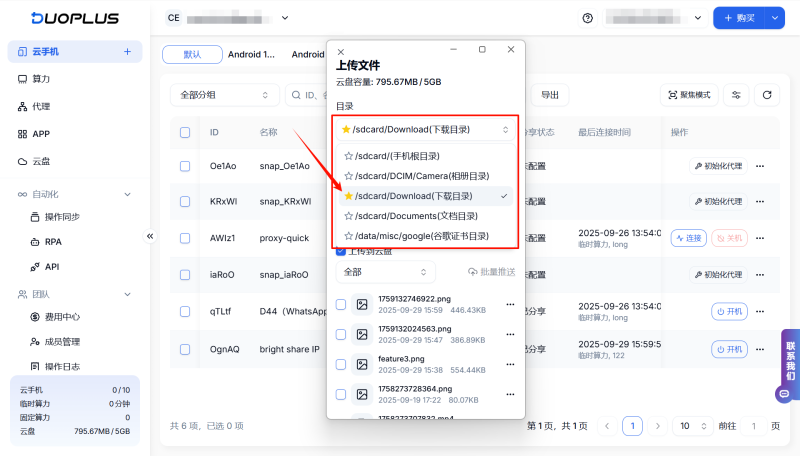Open the filter settings sliders icon
Viewport: 800px width, 456px height.
(x=737, y=95)
